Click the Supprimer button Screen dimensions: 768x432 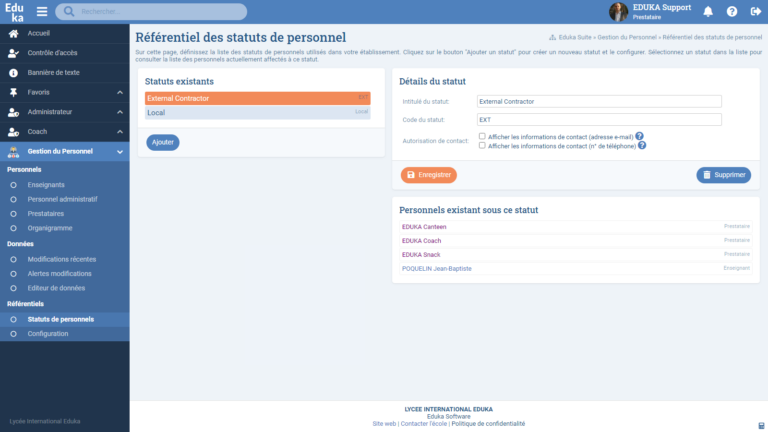pos(723,175)
